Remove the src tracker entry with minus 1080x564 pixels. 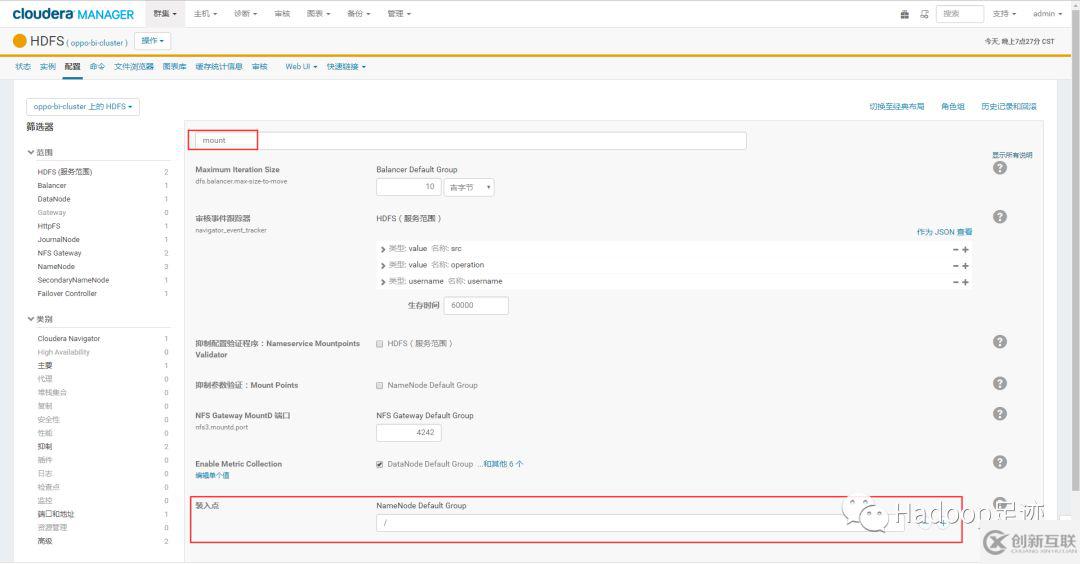pos(955,249)
